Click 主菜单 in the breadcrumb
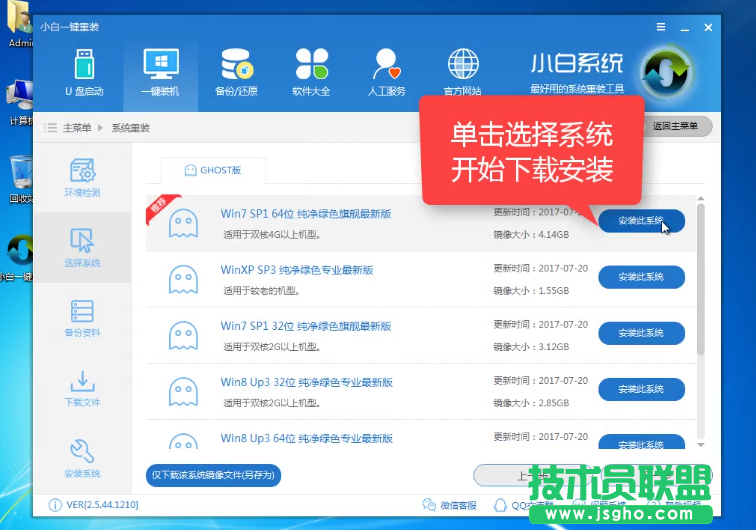This screenshot has width=756, height=530. coord(77,128)
